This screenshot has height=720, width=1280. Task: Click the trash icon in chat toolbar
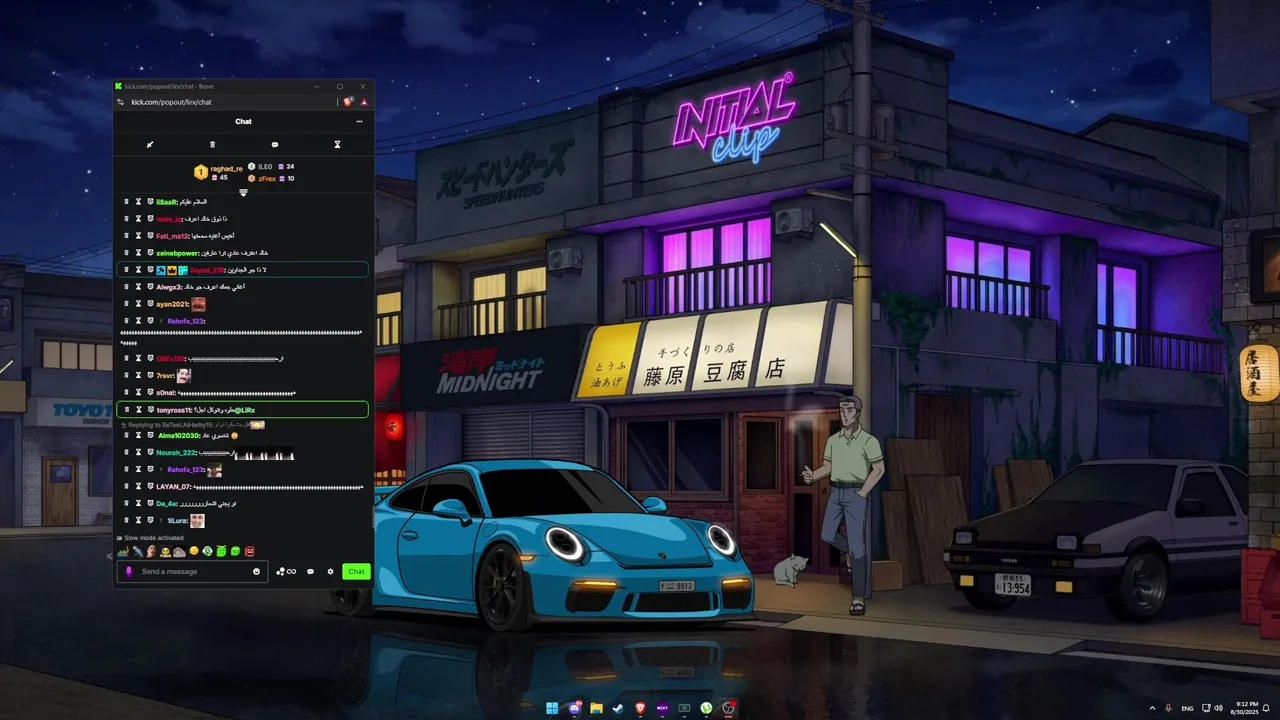[x=212, y=145]
